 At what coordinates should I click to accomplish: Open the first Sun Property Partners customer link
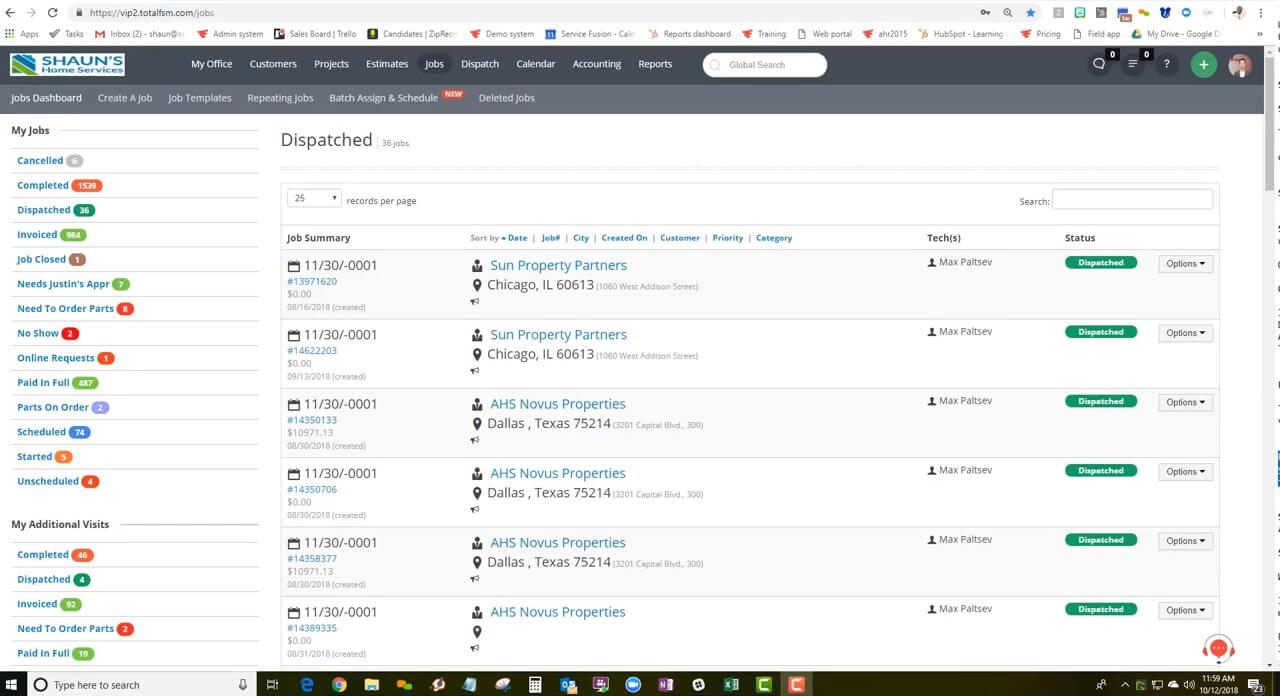(x=558, y=265)
